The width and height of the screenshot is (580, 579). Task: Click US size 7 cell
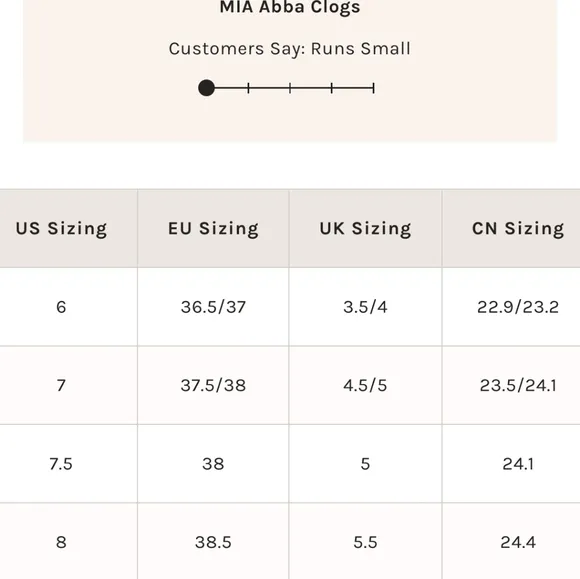pyautogui.click(x=61, y=385)
